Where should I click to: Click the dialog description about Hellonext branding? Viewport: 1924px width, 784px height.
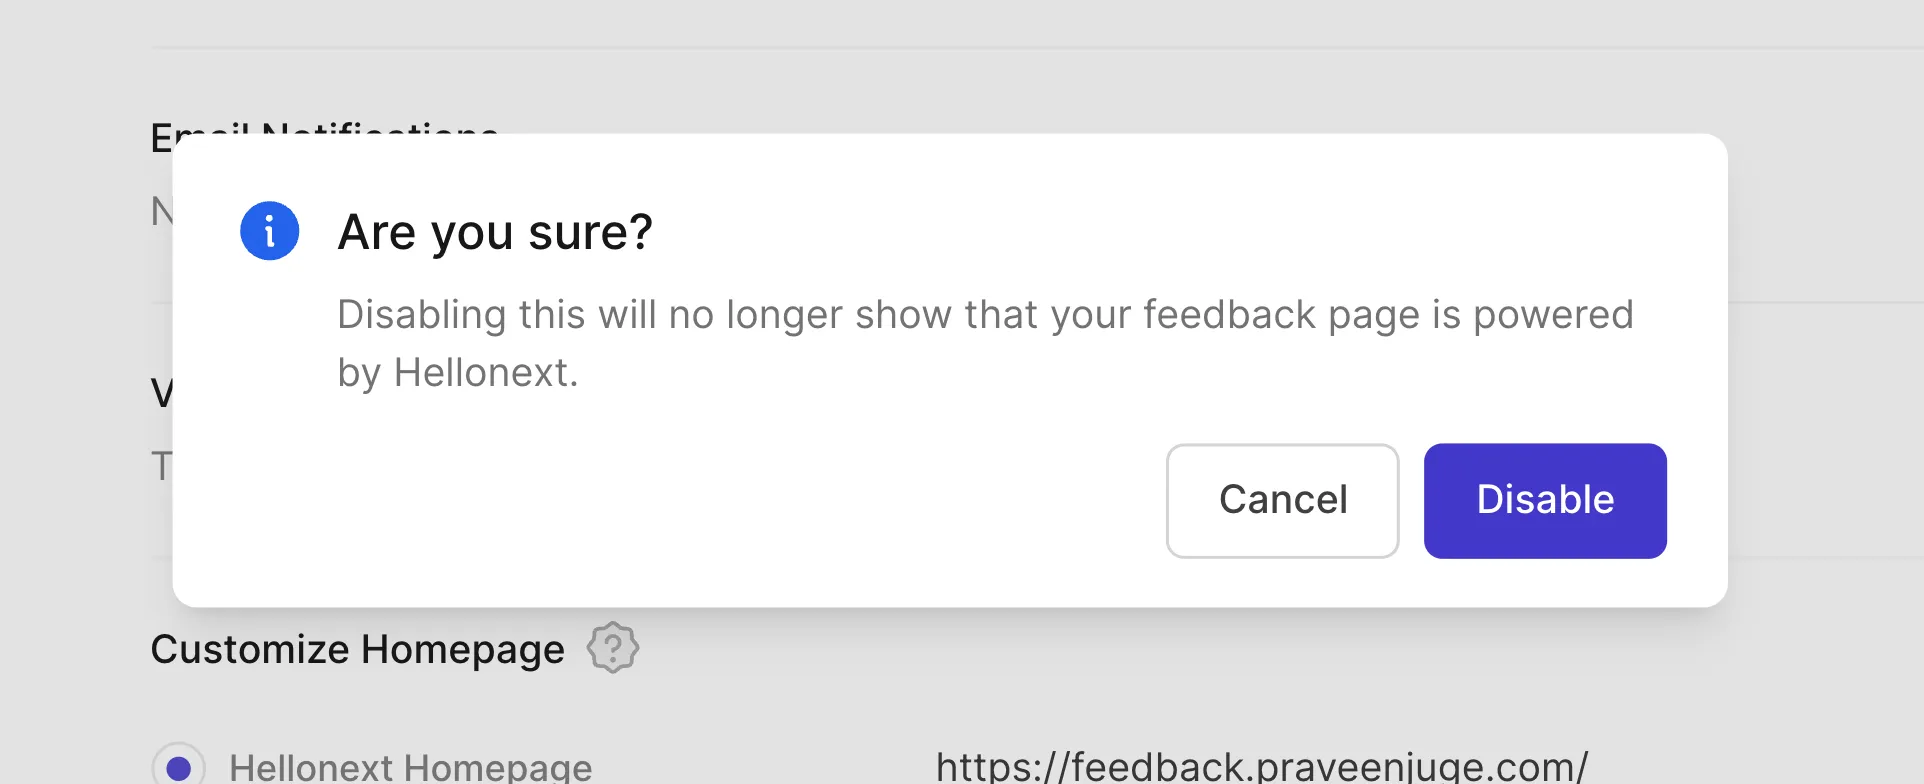coord(985,342)
